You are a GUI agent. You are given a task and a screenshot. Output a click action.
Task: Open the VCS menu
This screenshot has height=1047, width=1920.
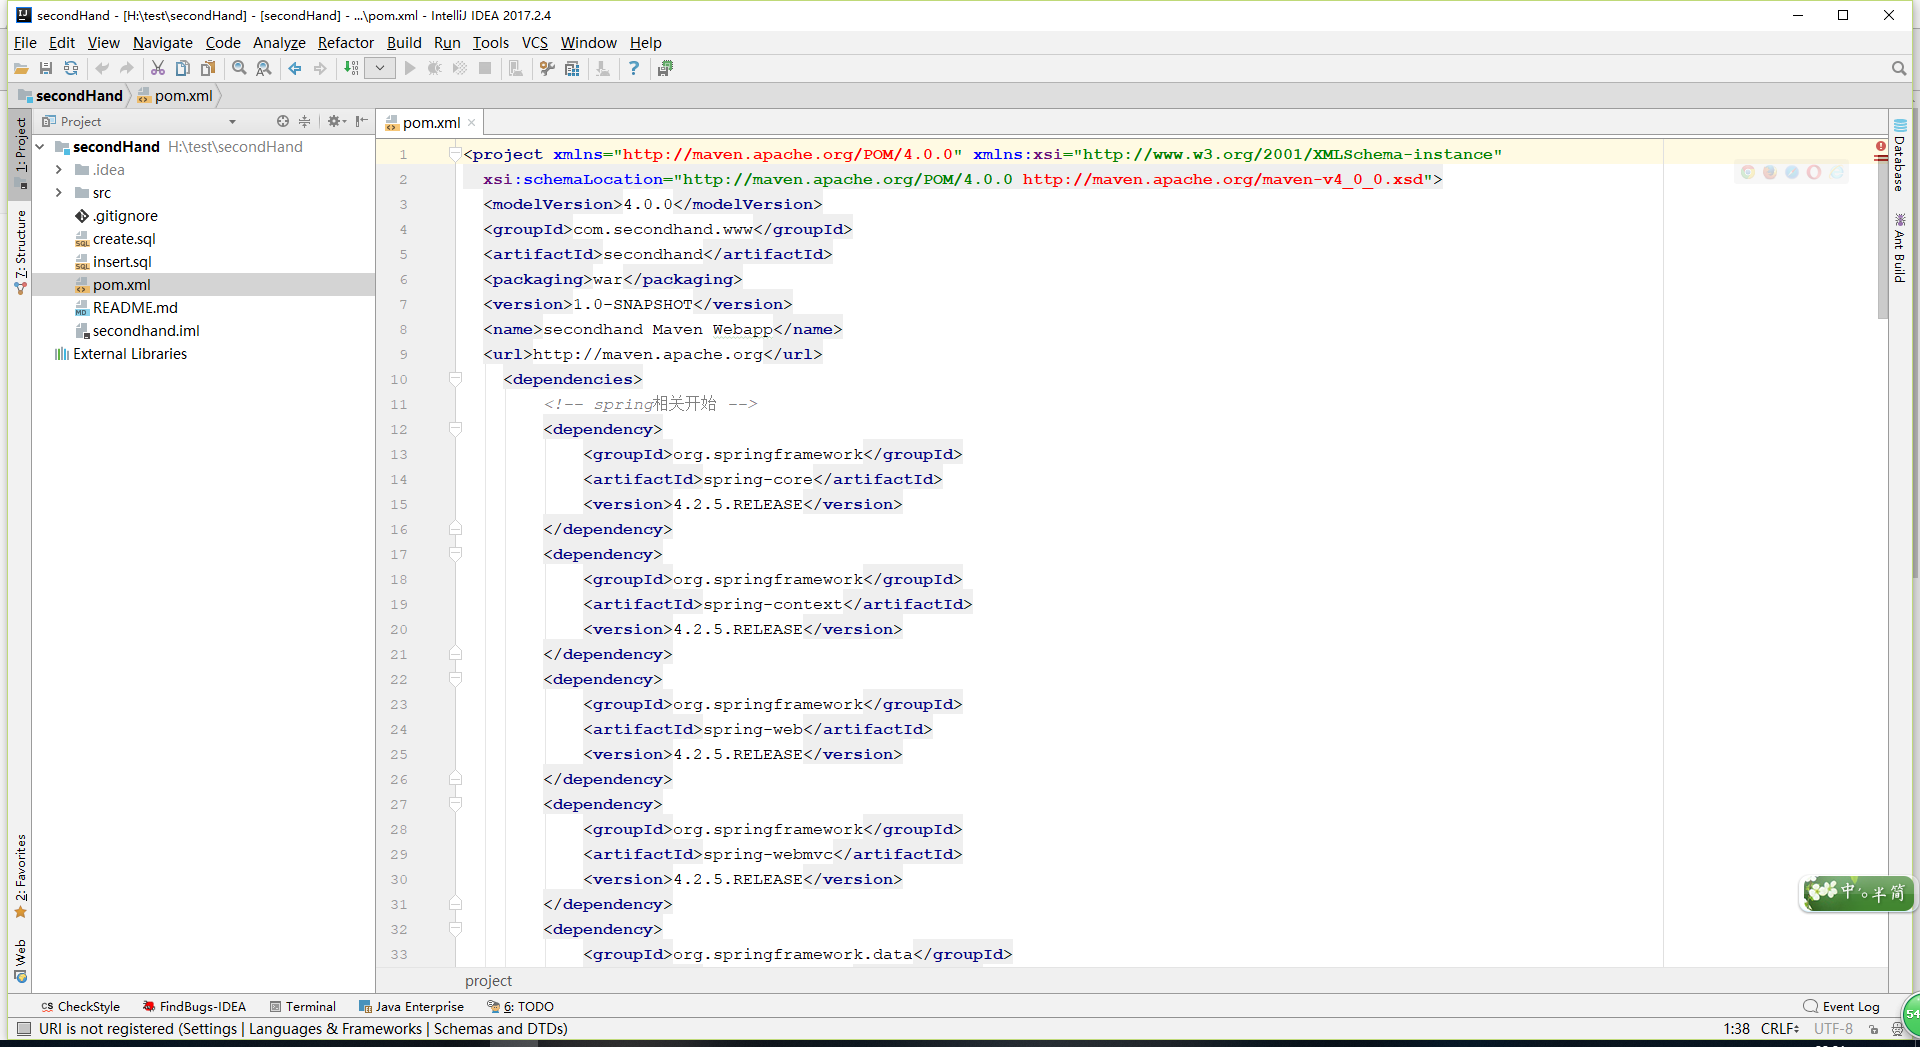click(534, 43)
